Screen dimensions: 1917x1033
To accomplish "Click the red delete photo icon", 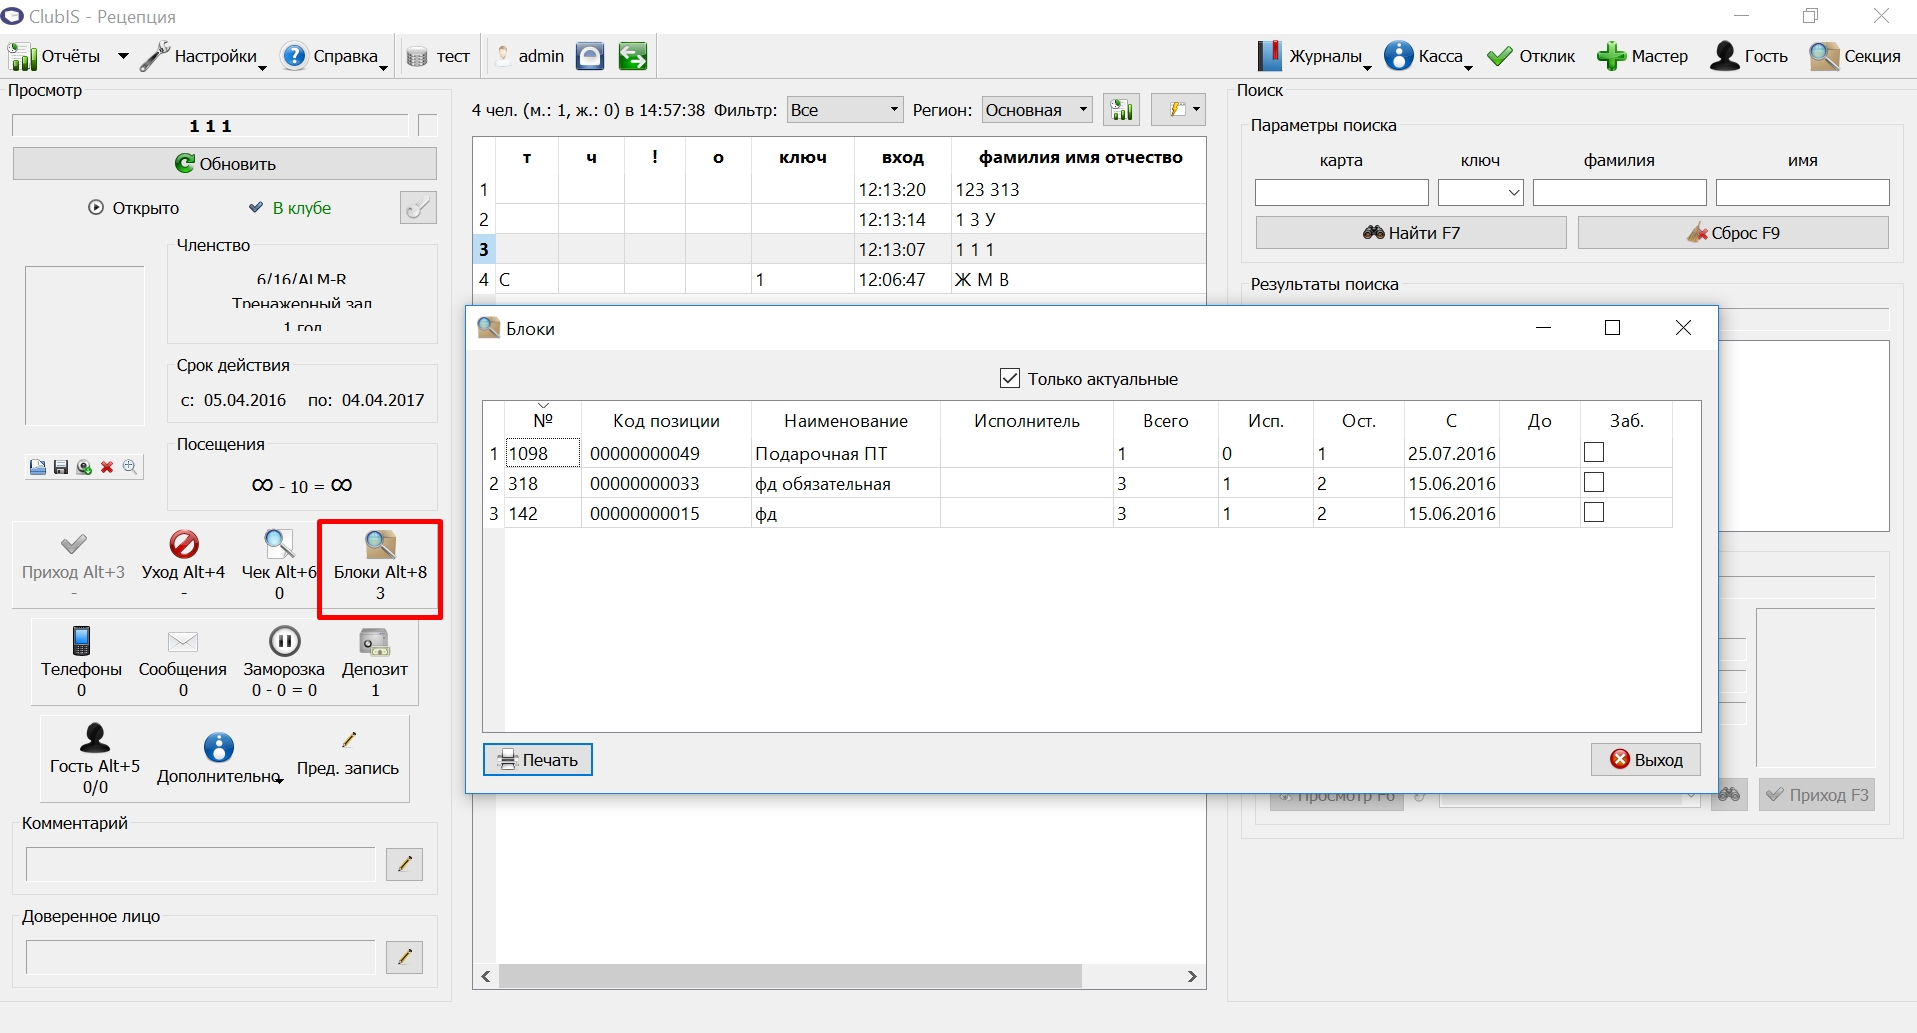I will (x=107, y=467).
